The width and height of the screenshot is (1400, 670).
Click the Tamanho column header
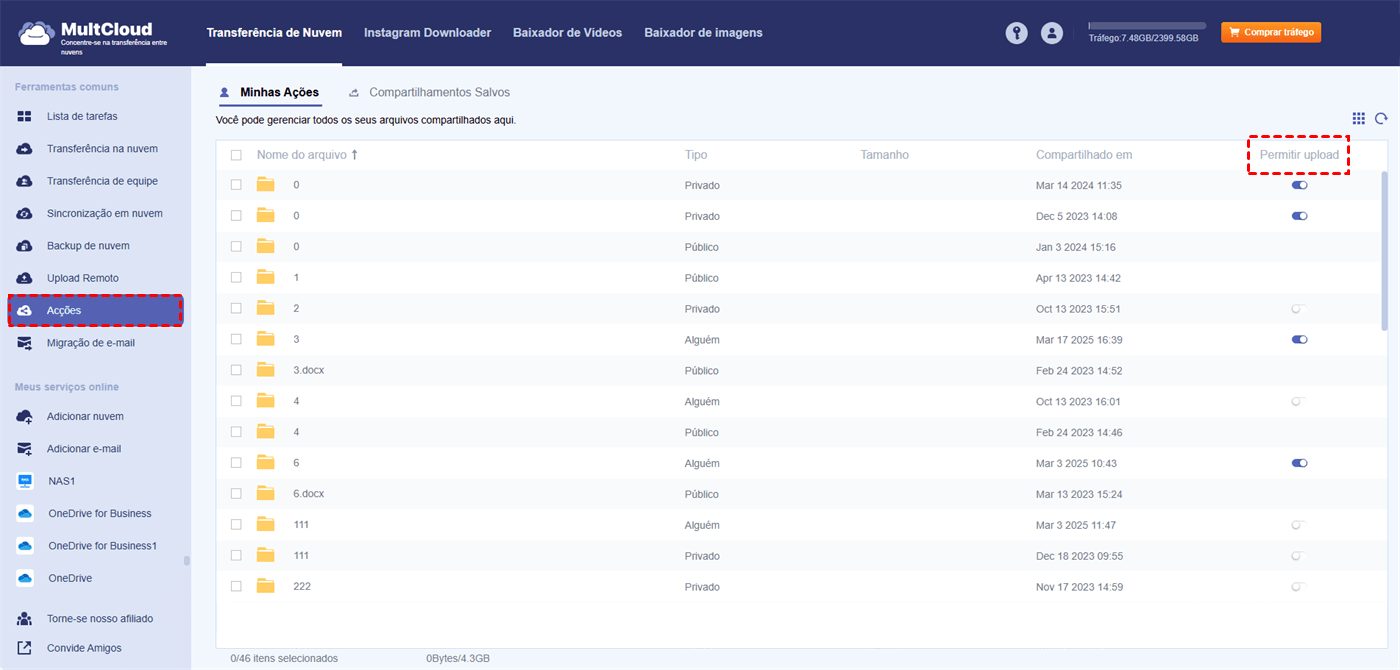coord(884,155)
